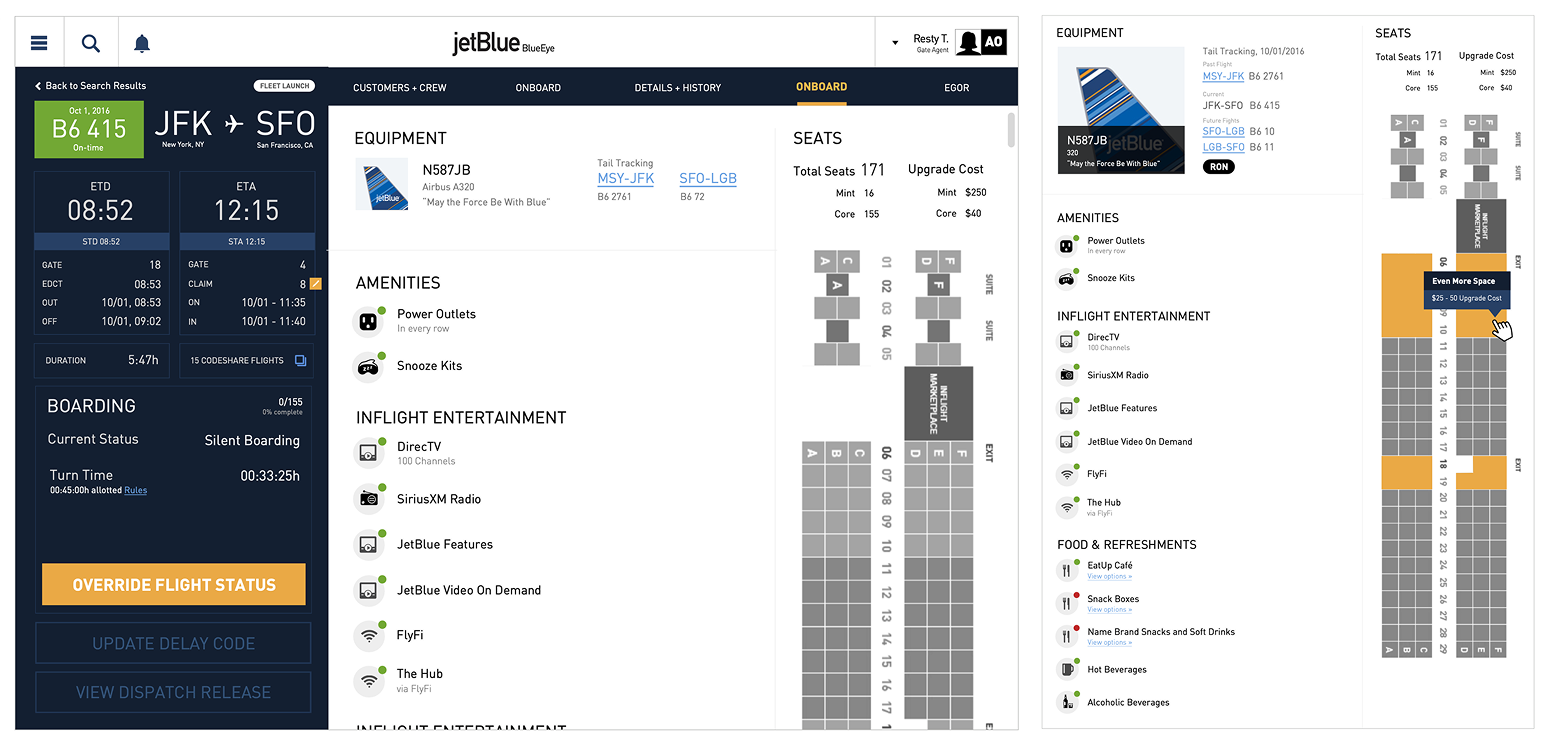Open the notifications bell
This screenshot has height=750, width=1565.
click(x=142, y=43)
